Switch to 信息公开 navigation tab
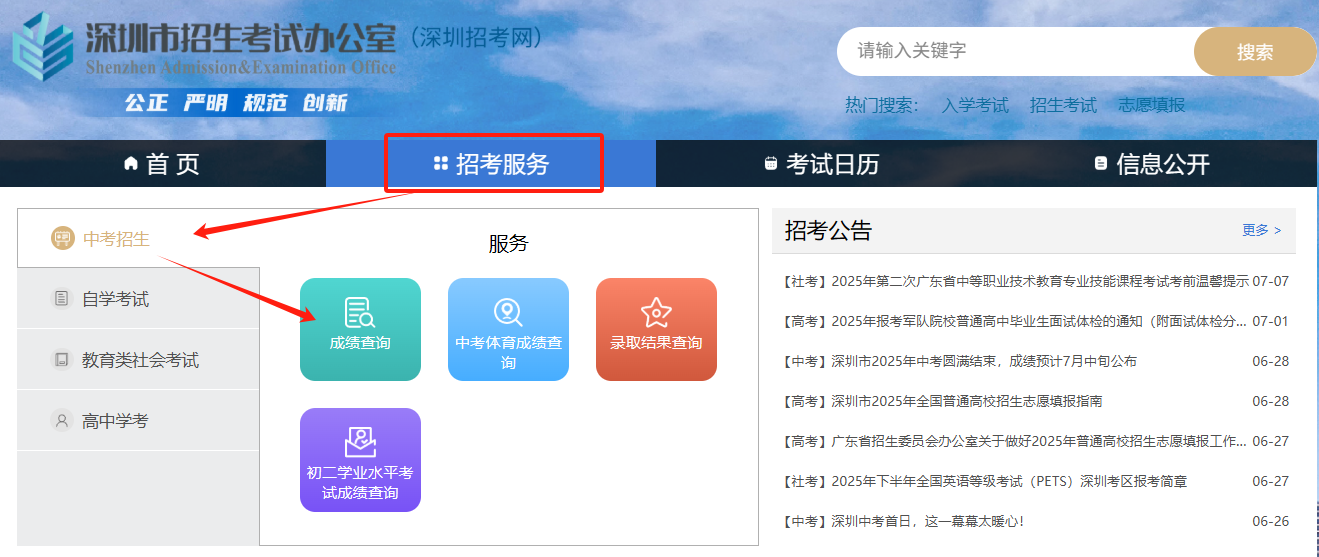This screenshot has width=1319, height=557. (x=1152, y=164)
